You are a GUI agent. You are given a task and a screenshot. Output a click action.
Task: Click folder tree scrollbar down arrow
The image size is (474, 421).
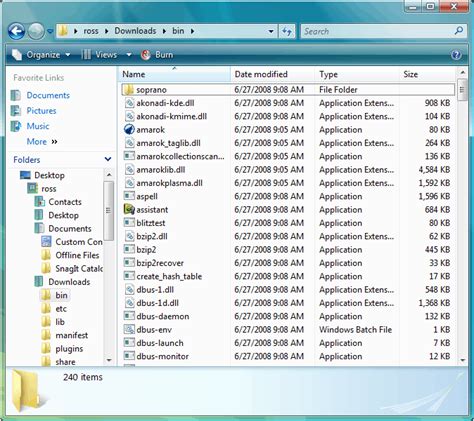(109, 360)
